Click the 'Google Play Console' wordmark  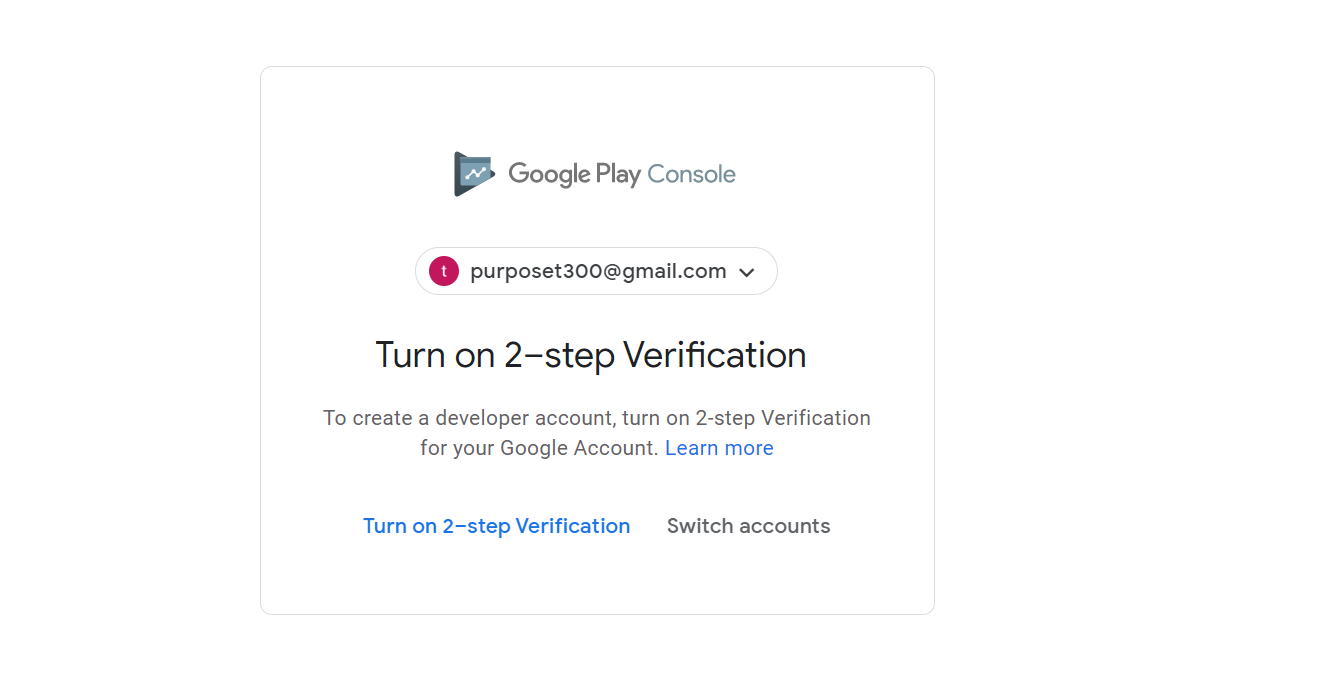point(622,174)
